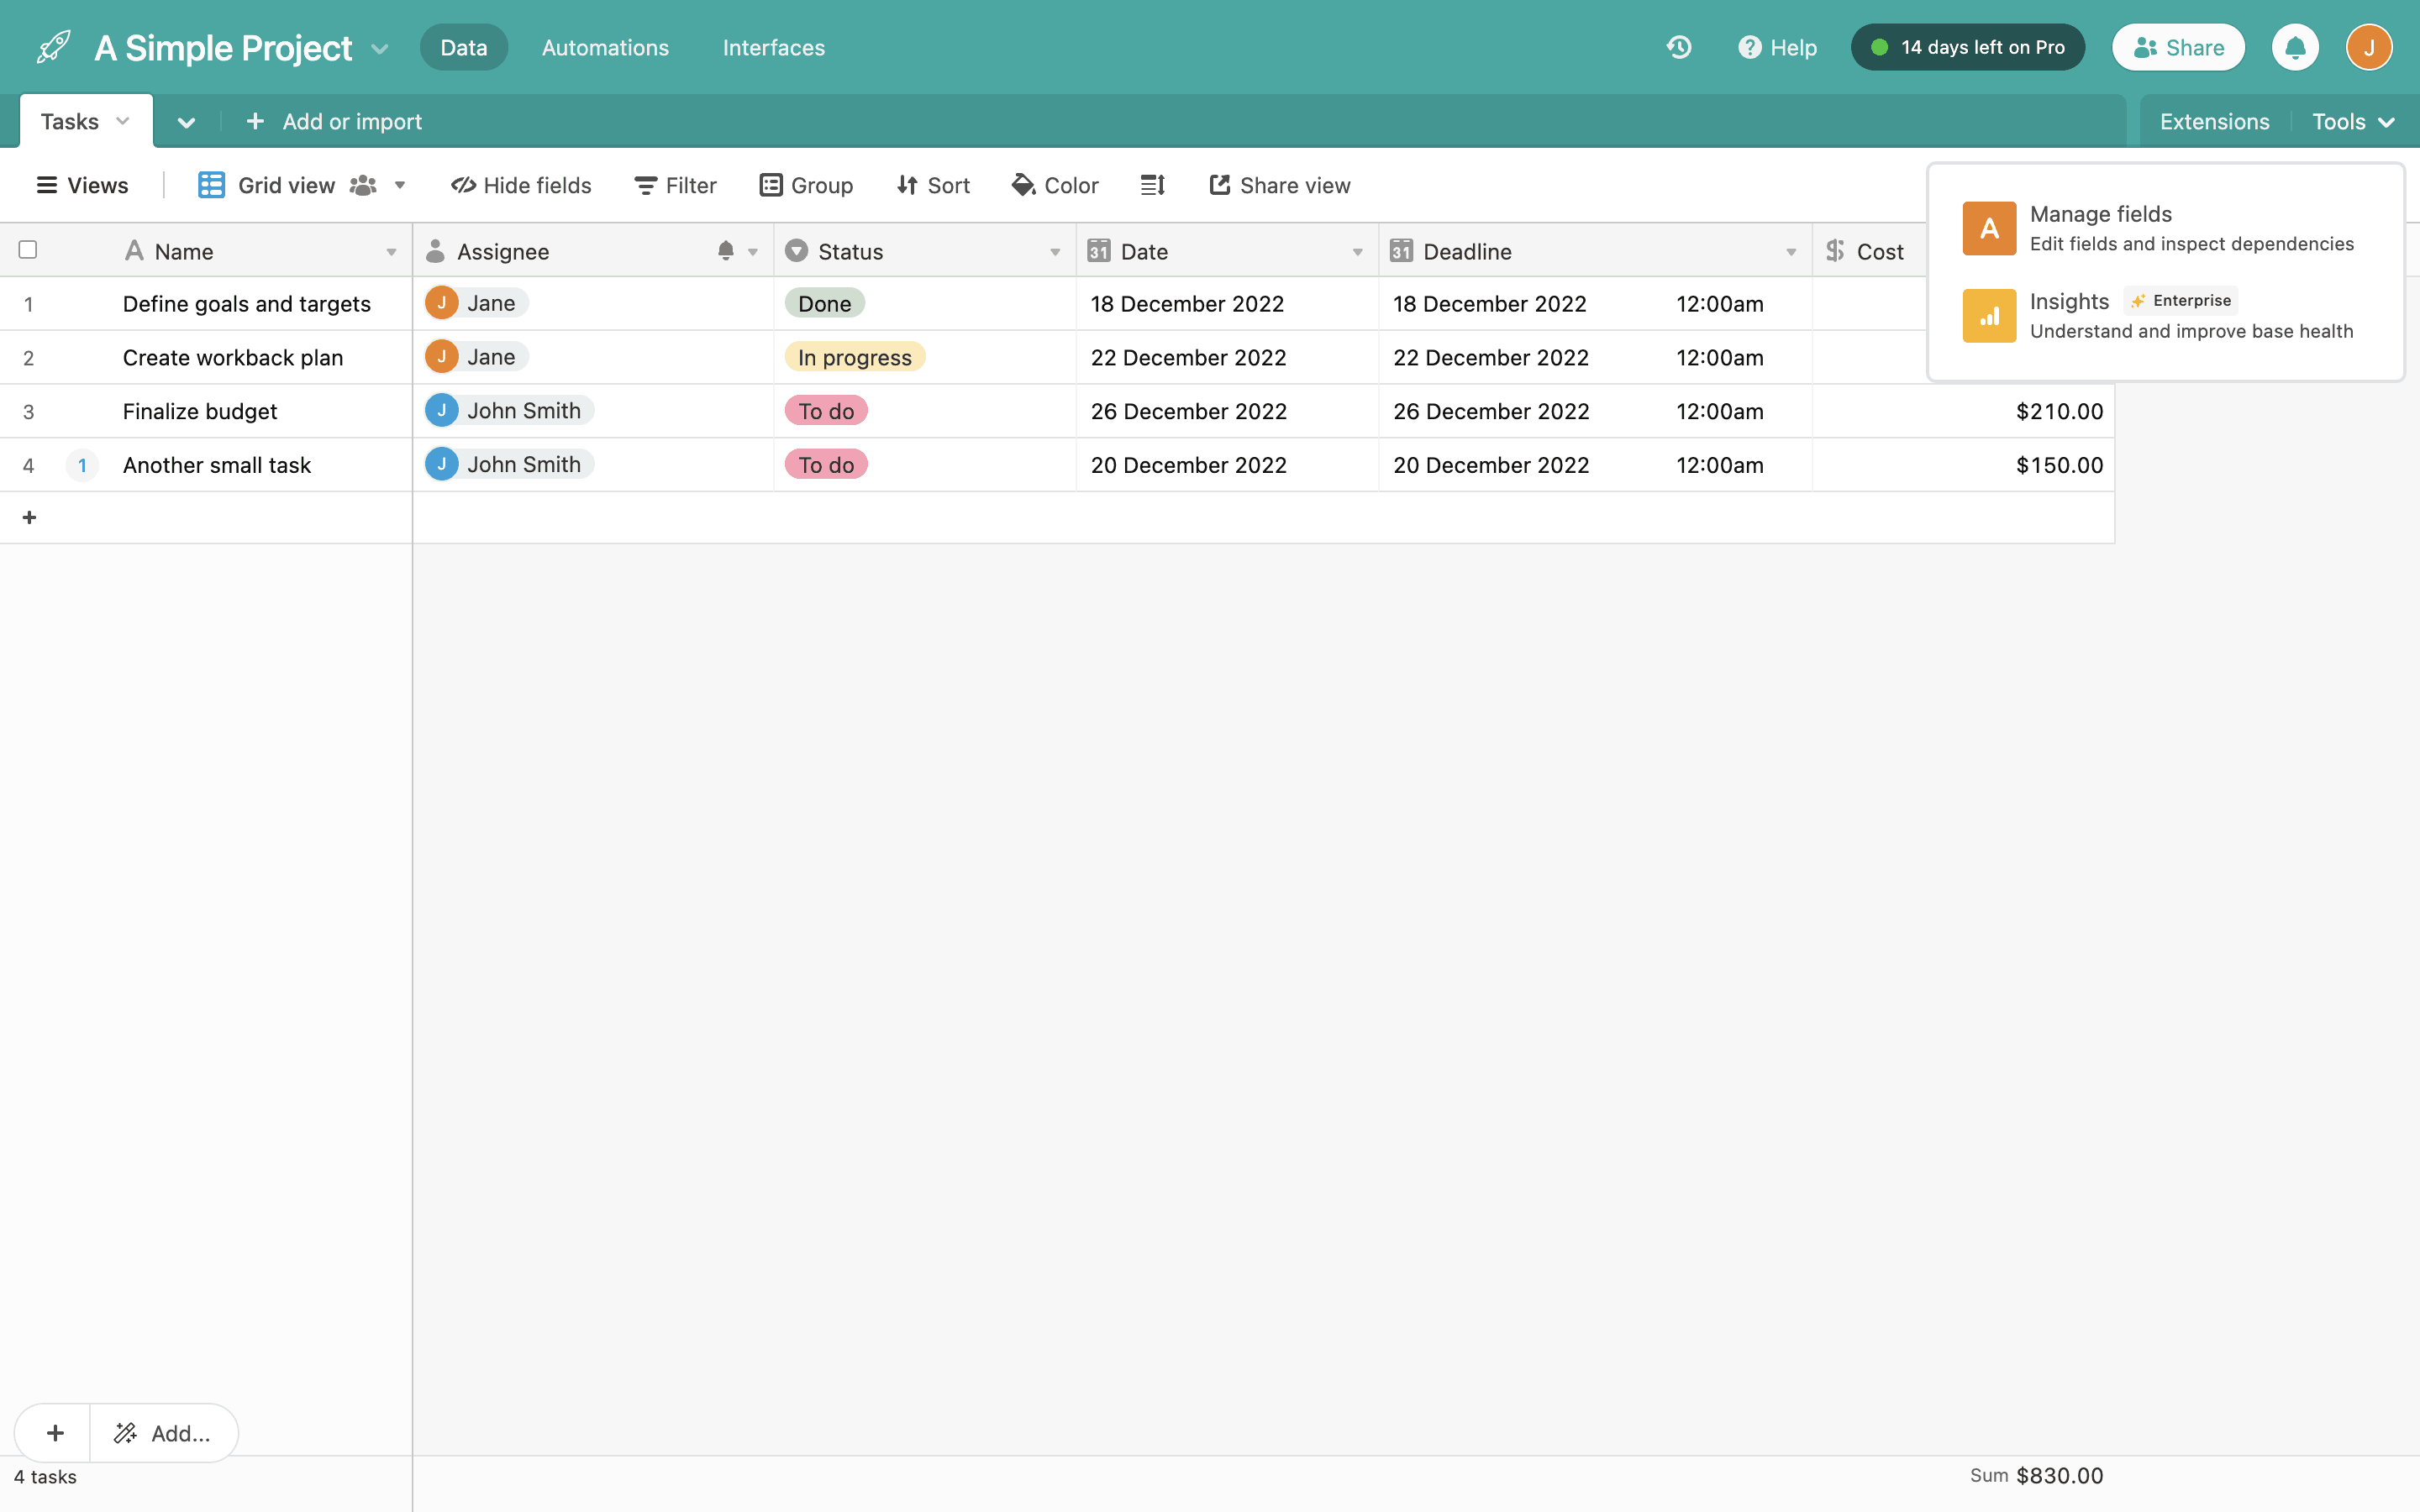Click Assignee column notification bell icon
The width and height of the screenshot is (2420, 1512).
coord(726,251)
